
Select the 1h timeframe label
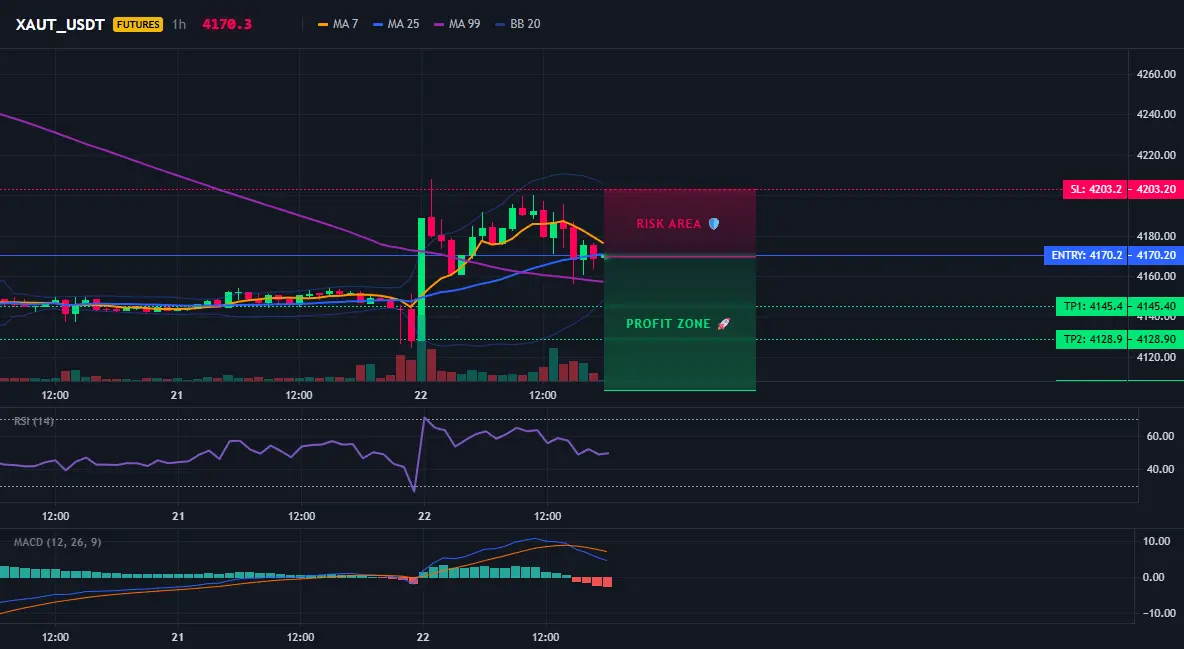tap(178, 24)
